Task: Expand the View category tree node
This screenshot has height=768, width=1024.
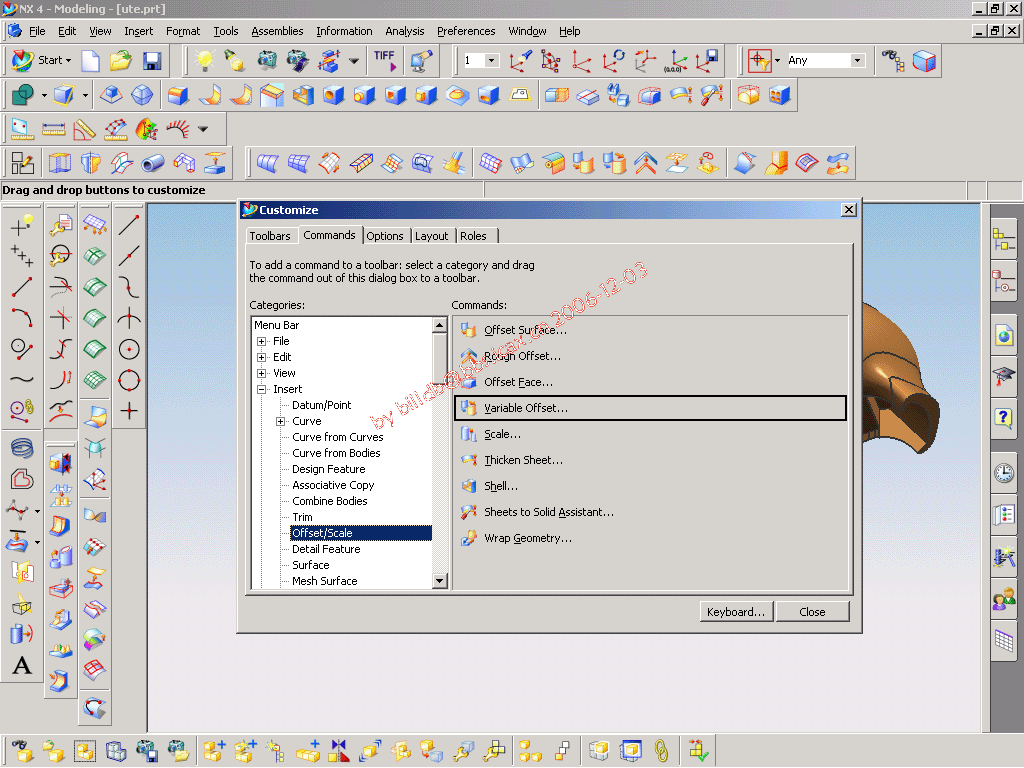Action: 262,374
